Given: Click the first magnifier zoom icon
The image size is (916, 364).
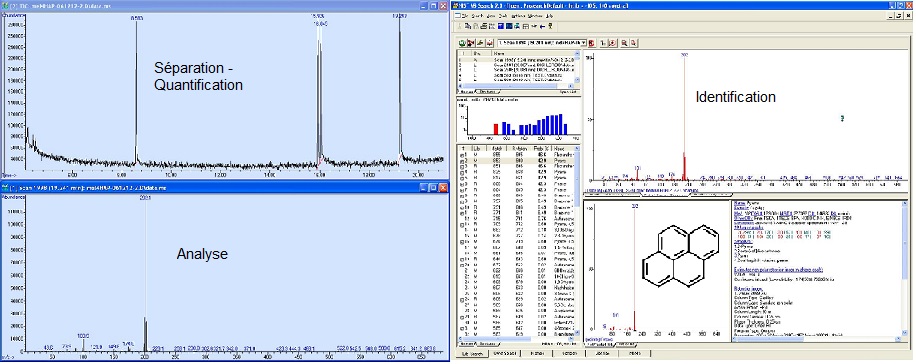Looking at the screenshot, I should point(624,43).
